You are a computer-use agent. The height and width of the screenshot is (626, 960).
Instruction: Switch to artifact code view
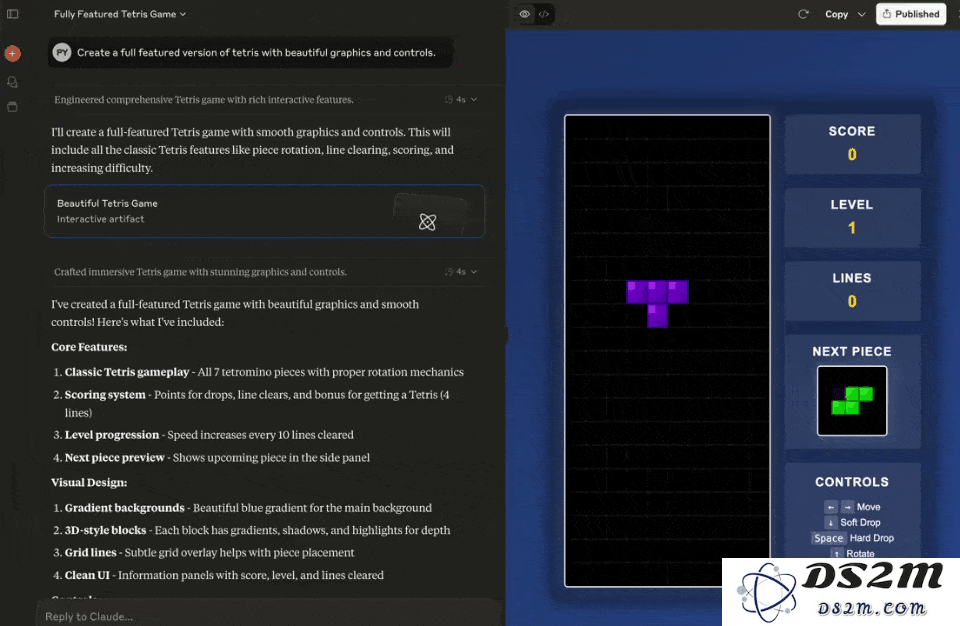pos(544,13)
